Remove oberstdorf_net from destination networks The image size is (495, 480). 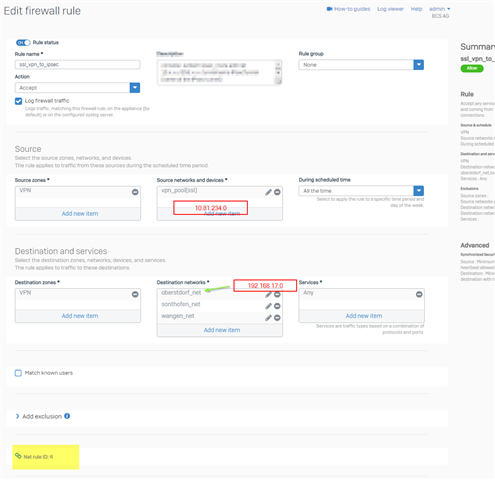coord(277,295)
